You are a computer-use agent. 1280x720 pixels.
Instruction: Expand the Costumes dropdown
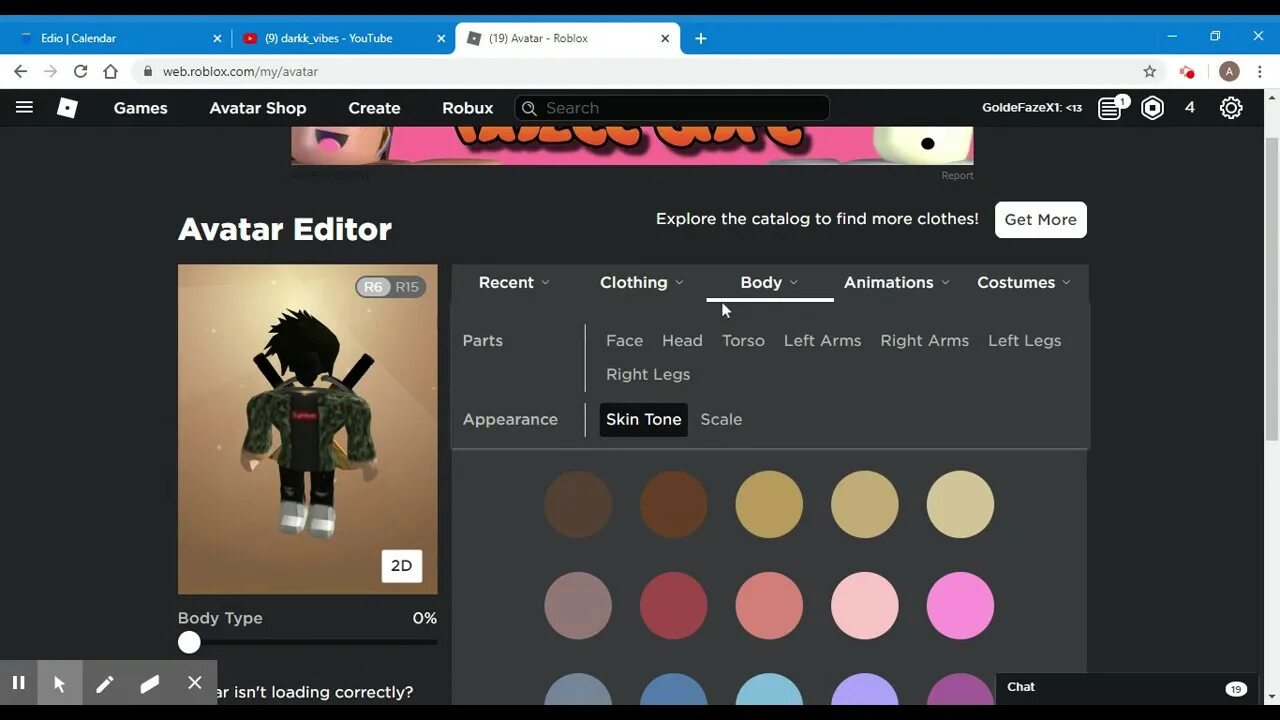point(1024,282)
